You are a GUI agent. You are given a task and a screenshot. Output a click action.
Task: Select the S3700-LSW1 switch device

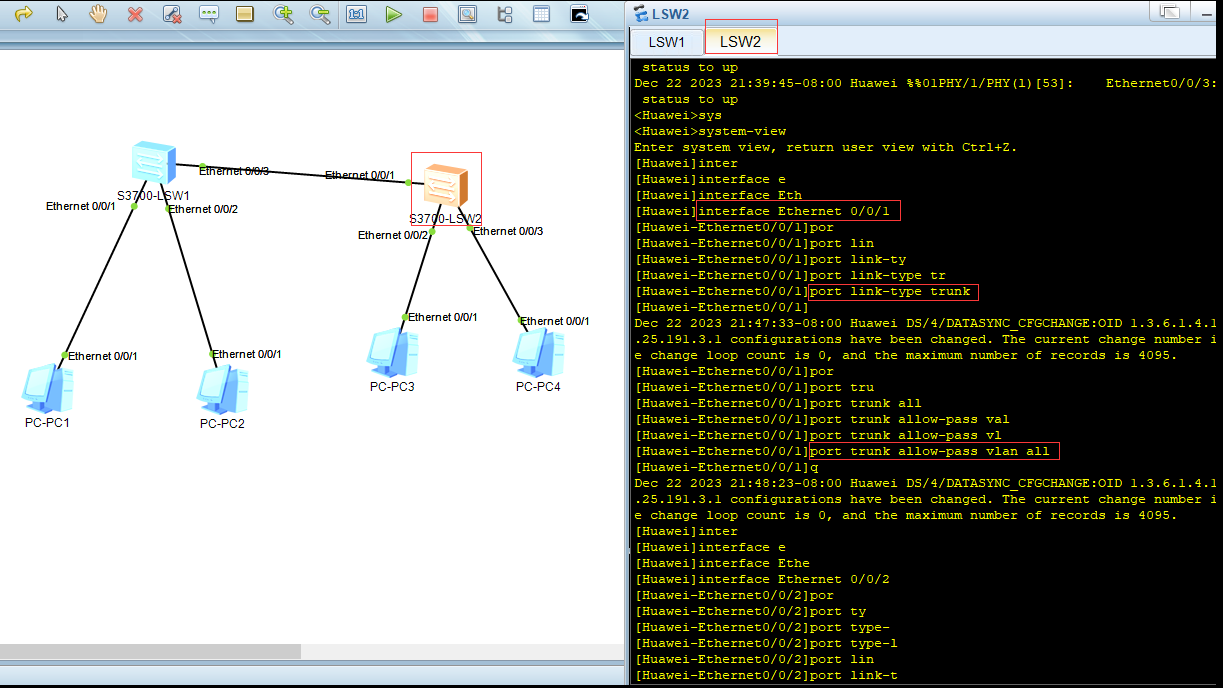pyautogui.click(x=153, y=163)
